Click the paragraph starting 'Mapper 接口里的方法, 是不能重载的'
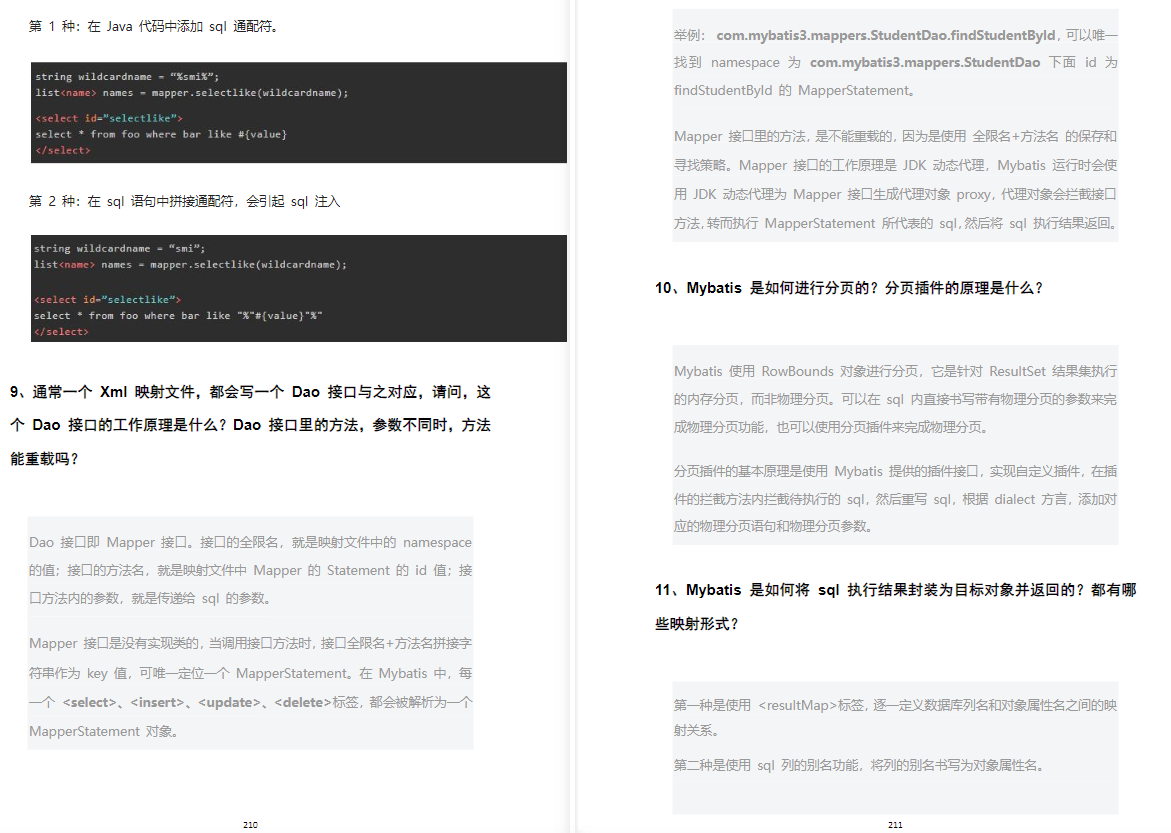The height and width of the screenshot is (833, 1171). (x=895, y=179)
